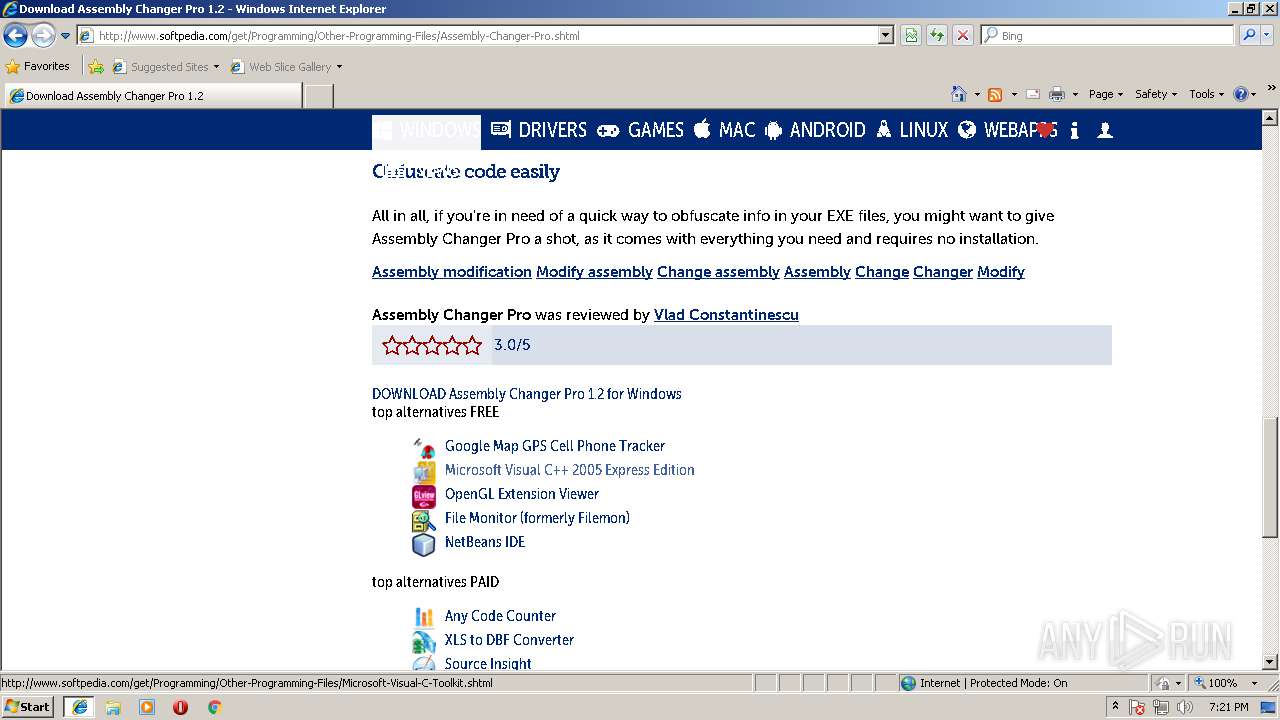Open reviewer Vlad Constantinescu's profile link
Screen dimensions: 1280x720
tap(726, 315)
